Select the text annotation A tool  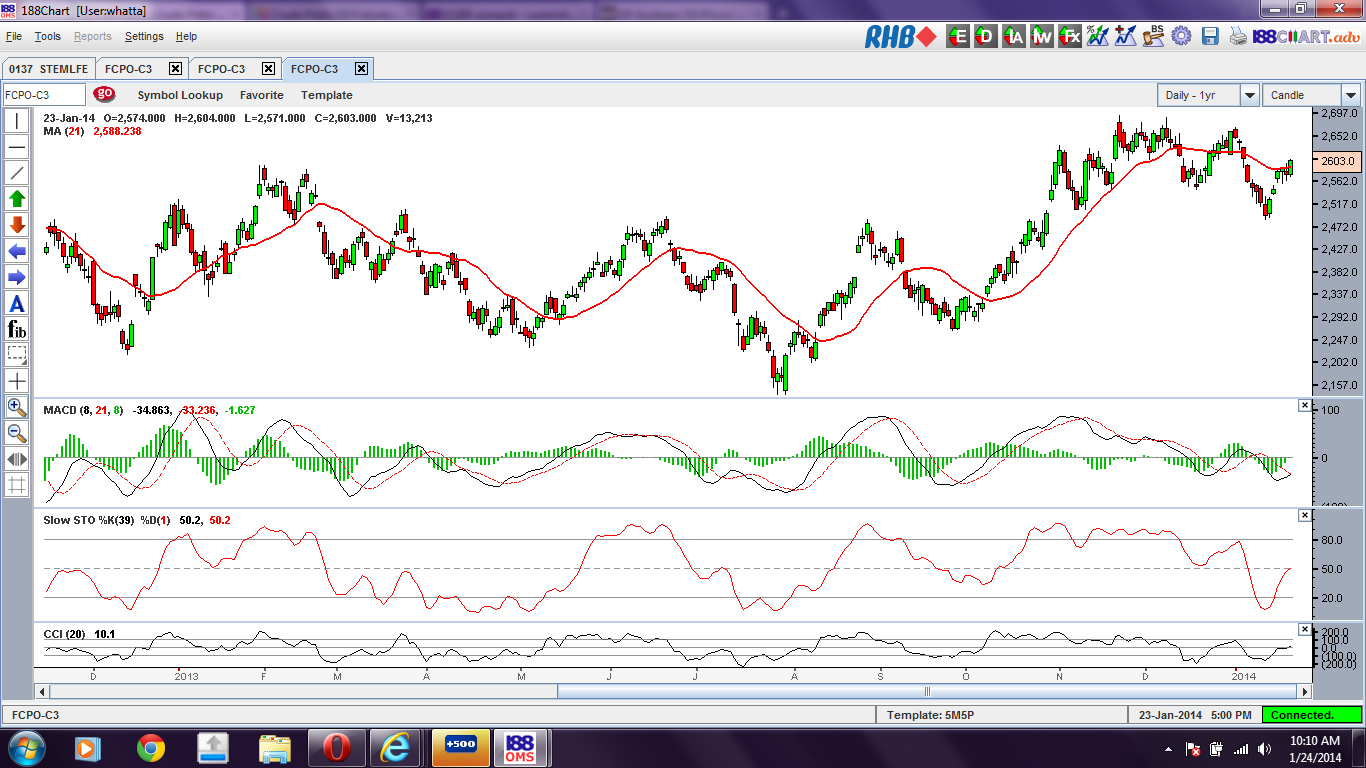click(17, 303)
